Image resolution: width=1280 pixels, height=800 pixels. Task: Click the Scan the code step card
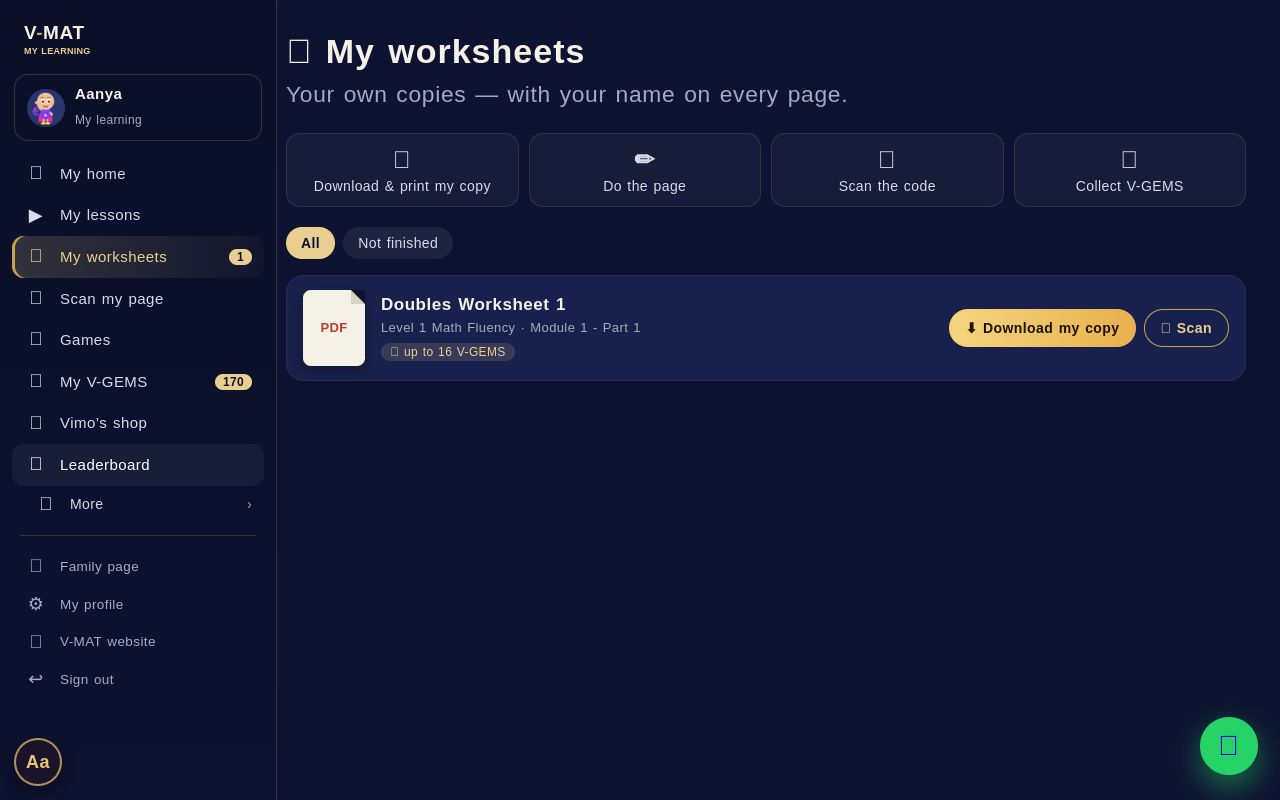tap(887, 170)
